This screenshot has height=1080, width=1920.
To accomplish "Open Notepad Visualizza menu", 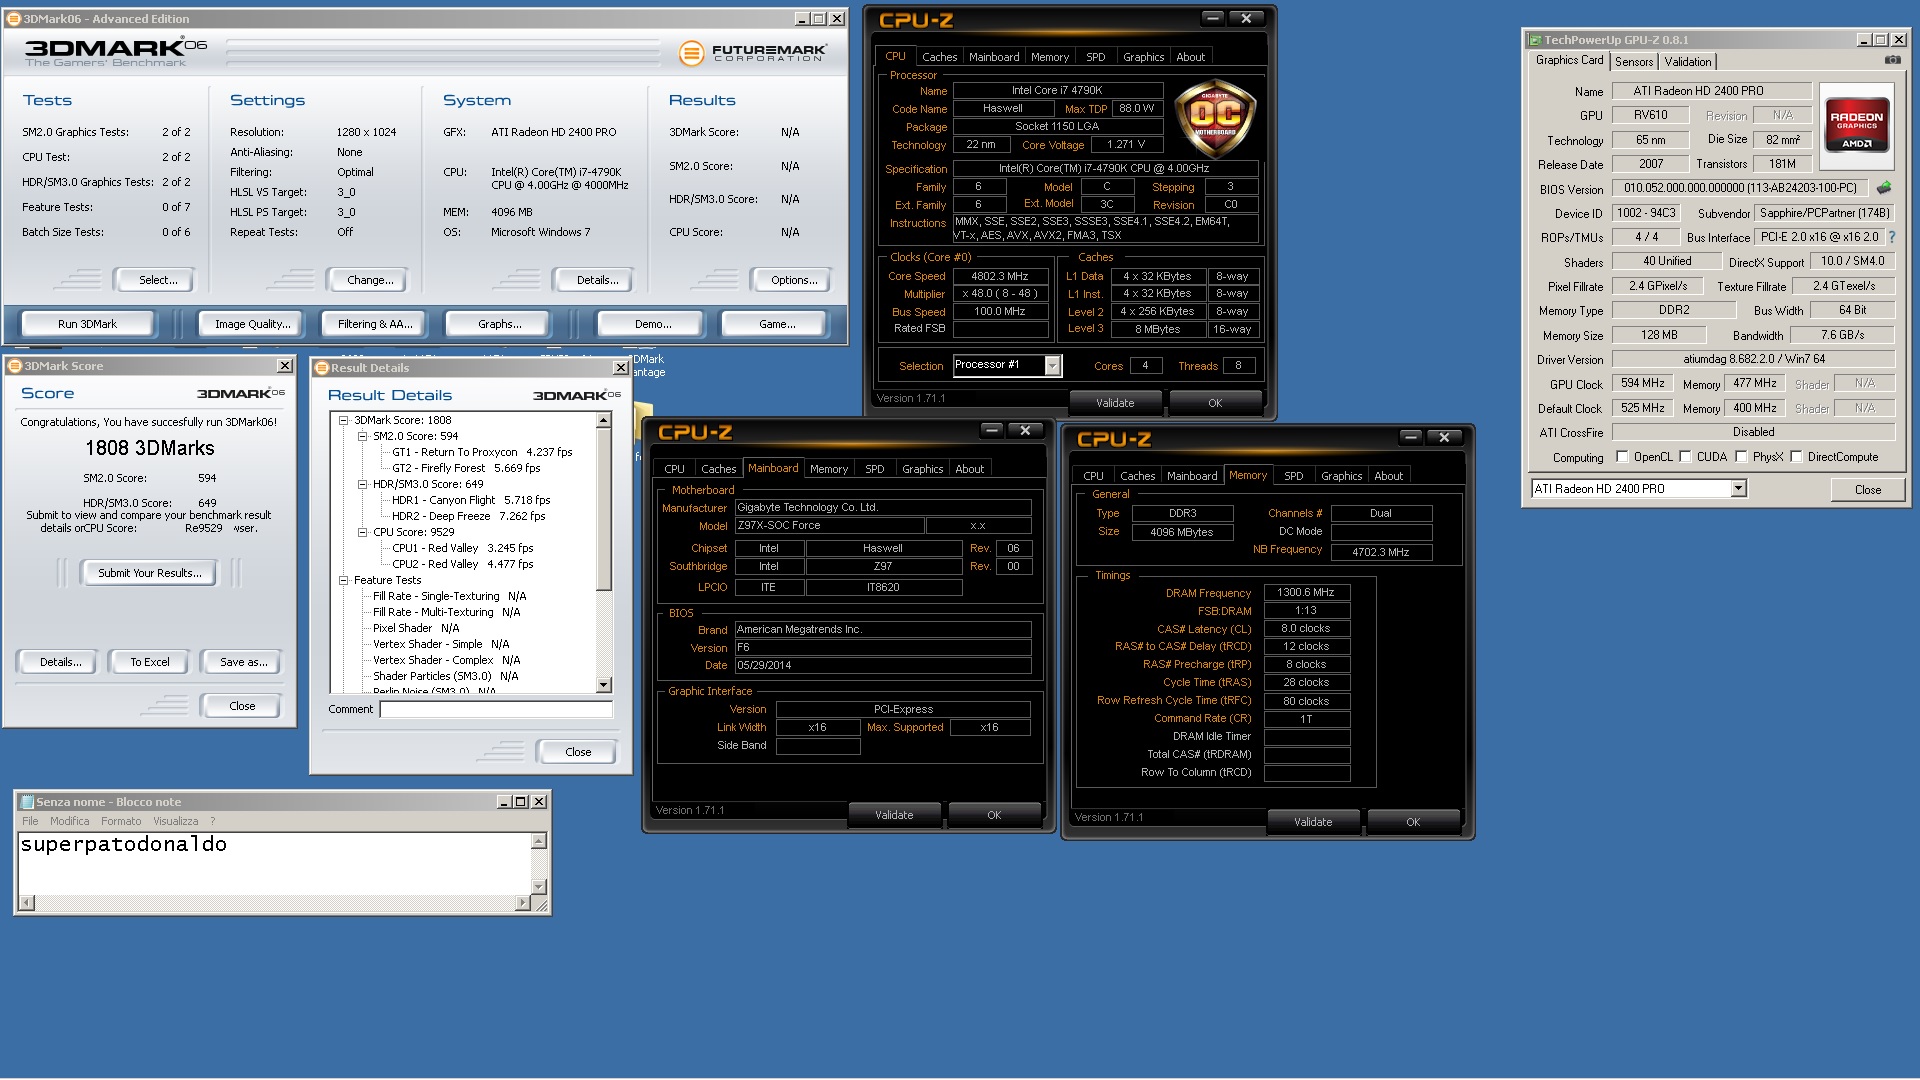I will click(x=176, y=821).
